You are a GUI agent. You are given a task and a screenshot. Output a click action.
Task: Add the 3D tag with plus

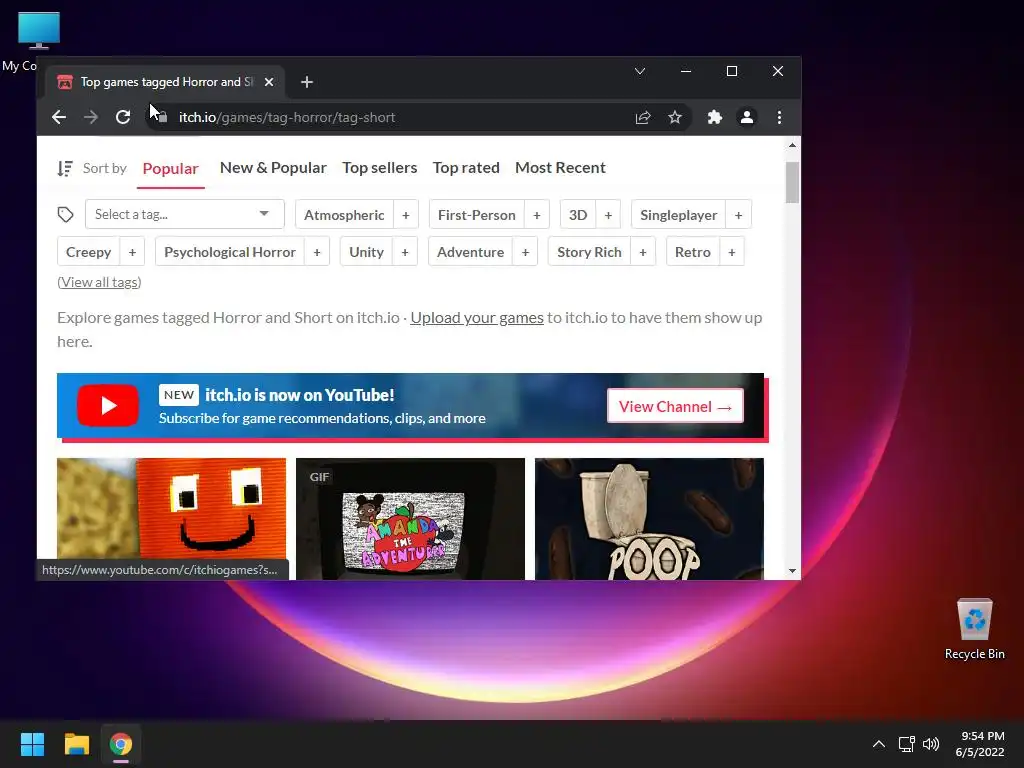tap(608, 215)
